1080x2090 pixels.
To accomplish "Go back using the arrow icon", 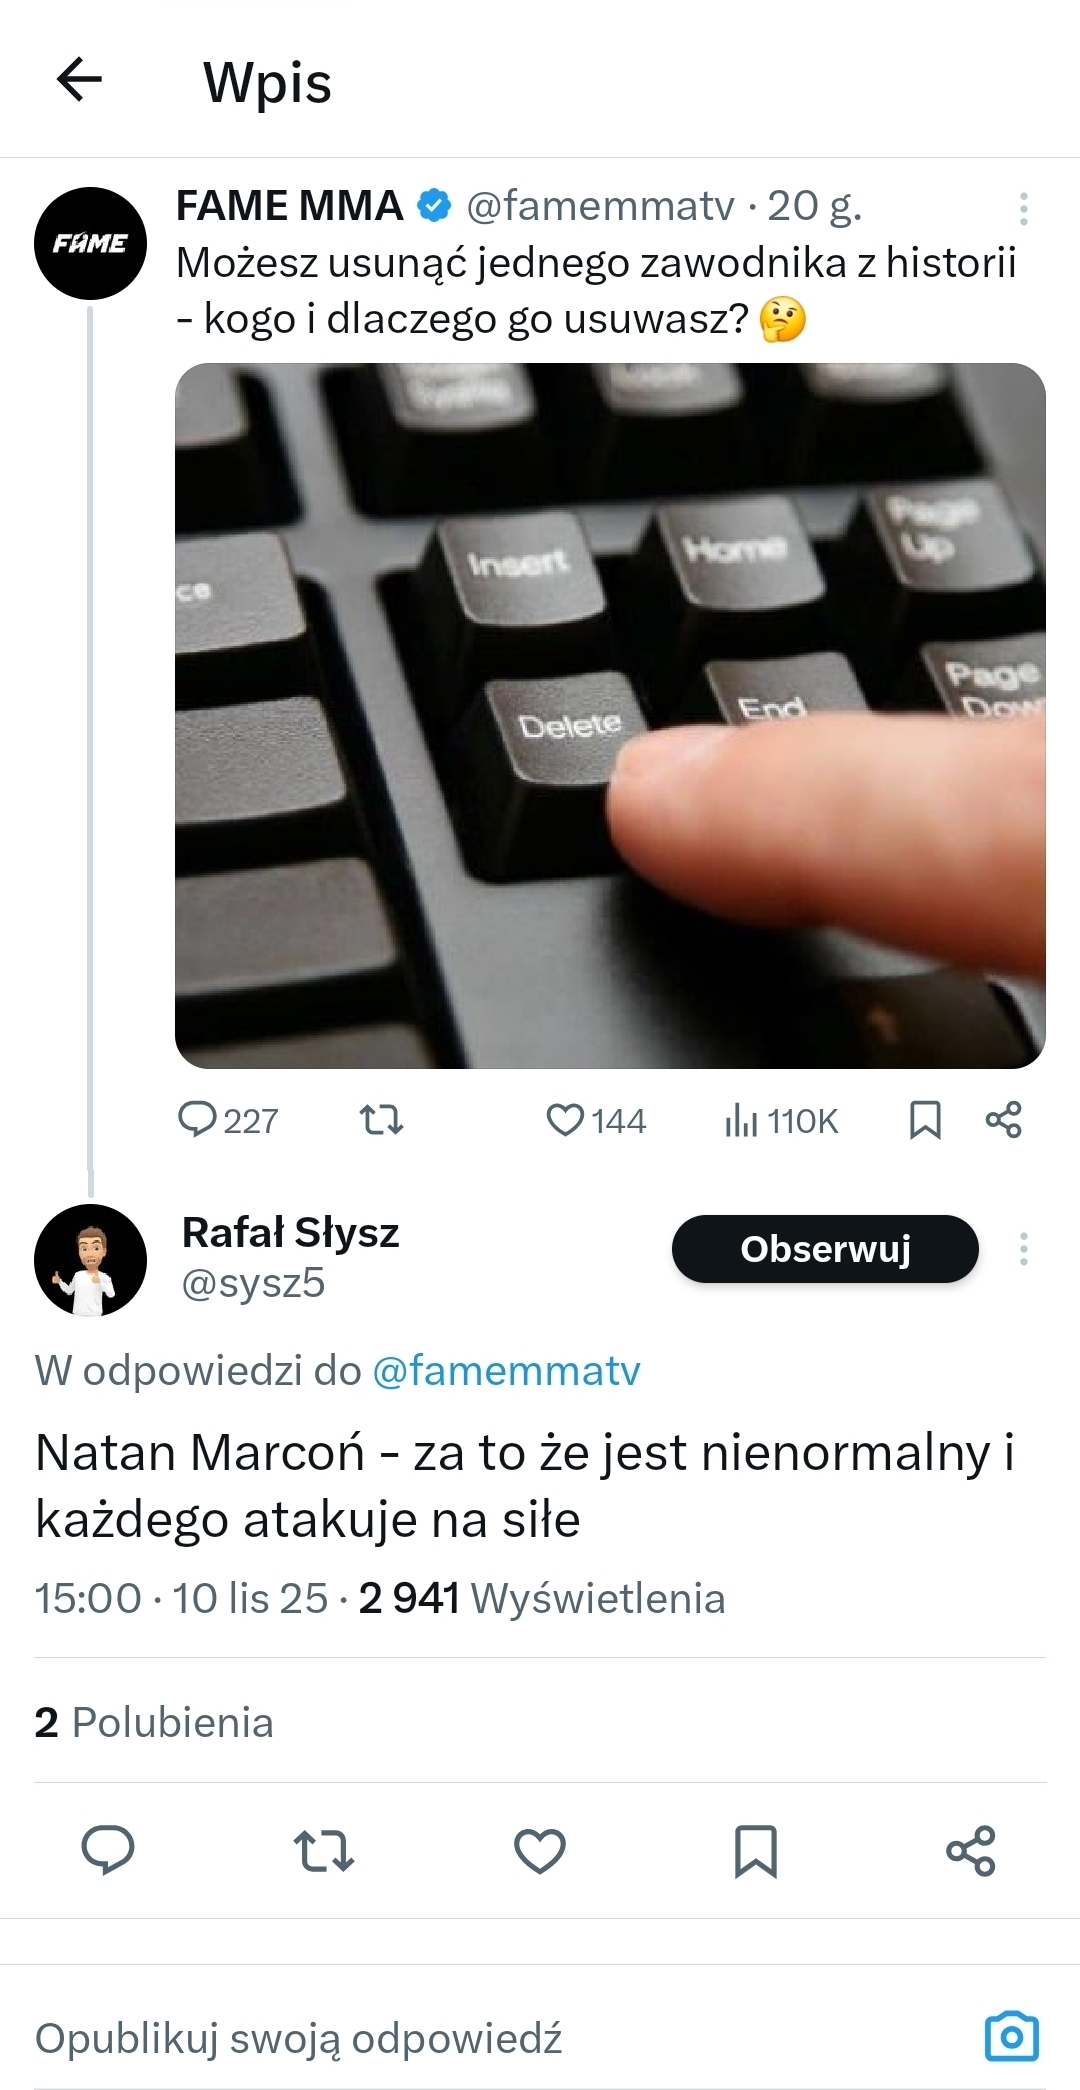I will 80,80.
